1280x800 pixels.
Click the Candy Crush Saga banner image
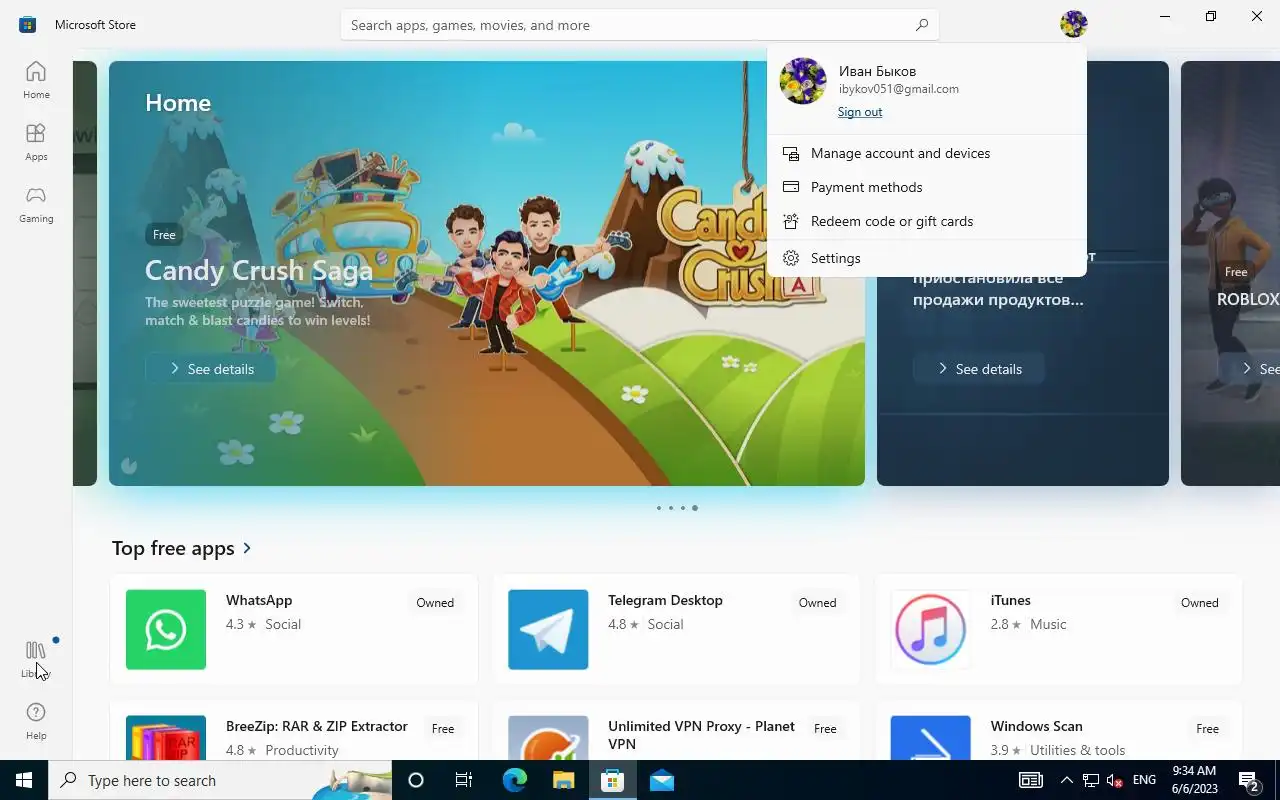(487, 273)
